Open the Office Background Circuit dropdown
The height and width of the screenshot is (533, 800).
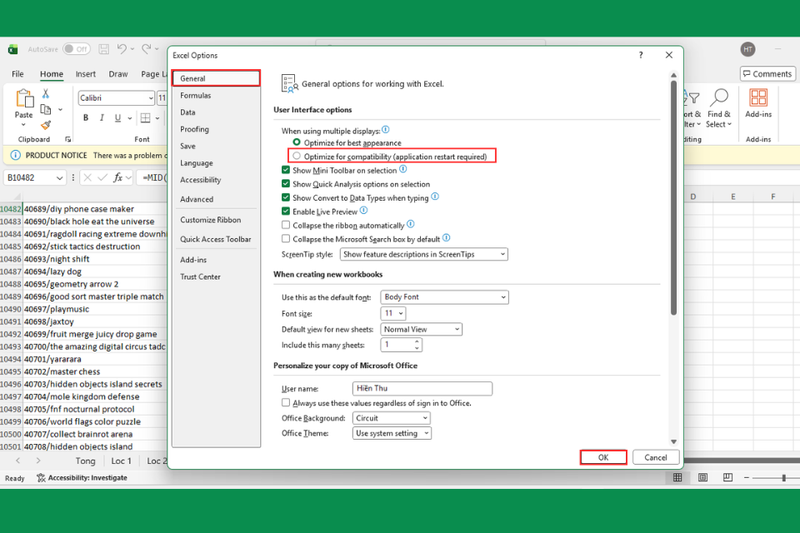(391, 418)
